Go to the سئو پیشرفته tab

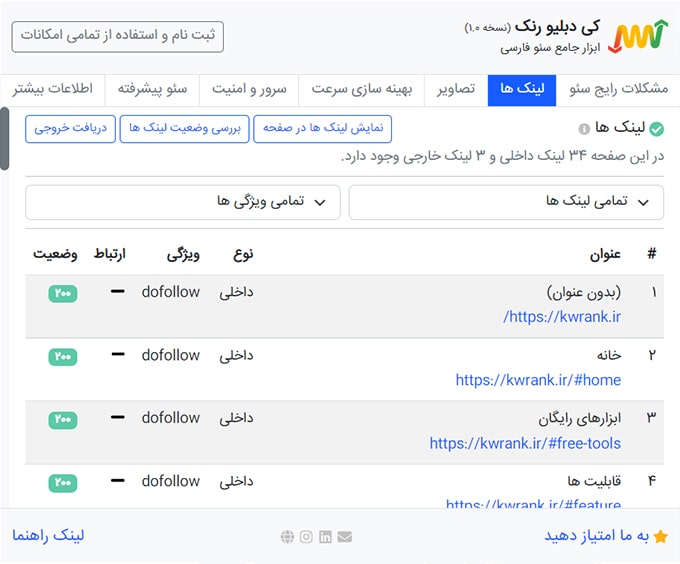(x=152, y=90)
